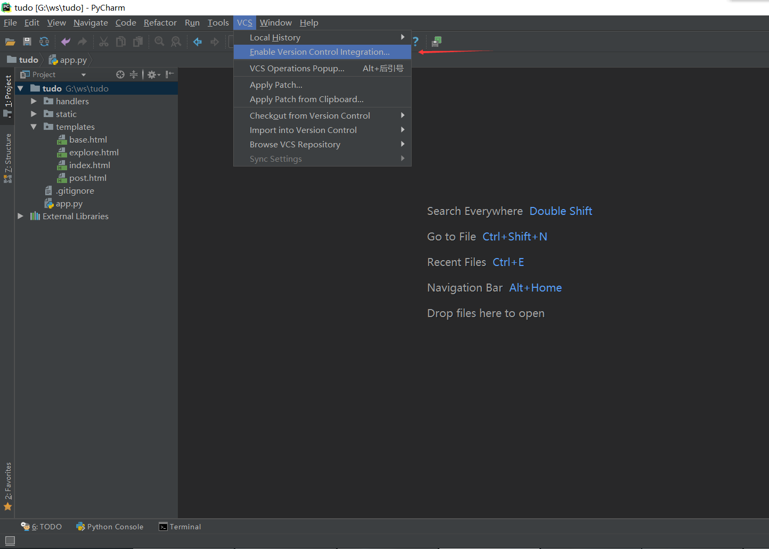The height and width of the screenshot is (549, 769).
Task: Click the Synchronize toolbar icon
Action: [44, 42]
